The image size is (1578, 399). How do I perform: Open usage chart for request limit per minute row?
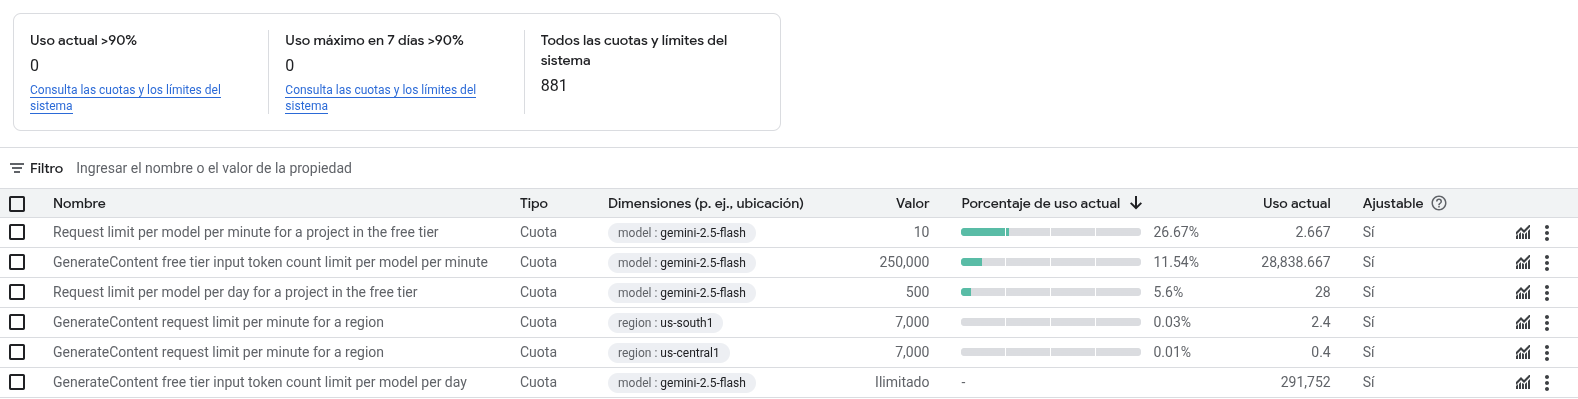point(1522,233)
